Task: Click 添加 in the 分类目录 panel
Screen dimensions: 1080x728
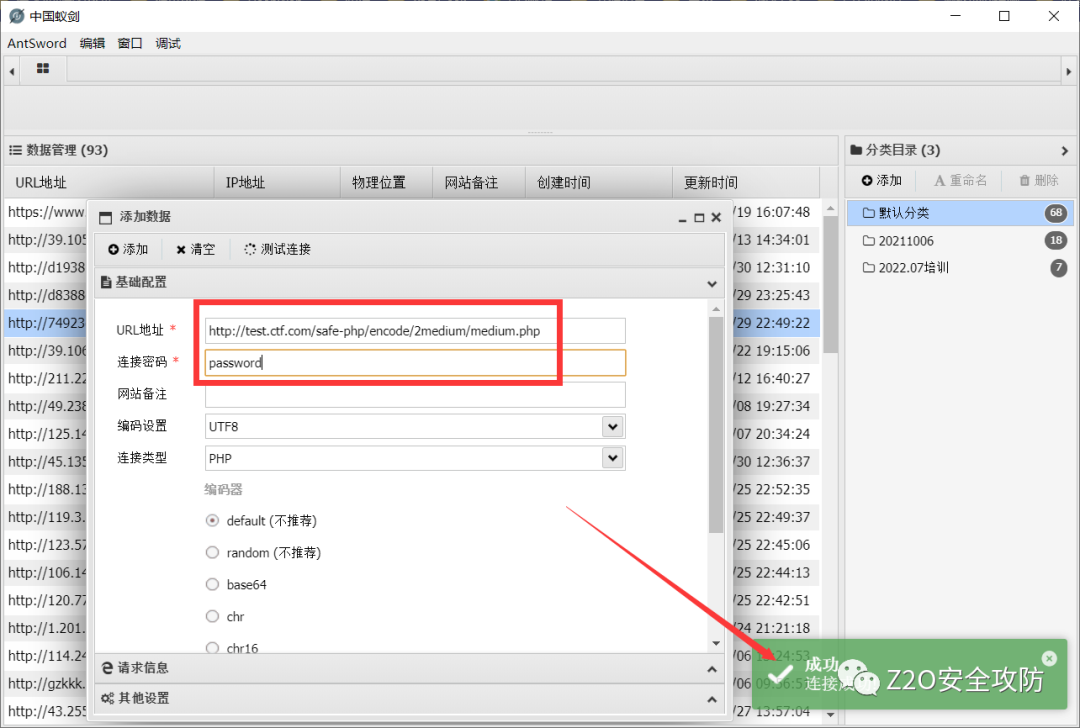Action: tap(882, 180)
